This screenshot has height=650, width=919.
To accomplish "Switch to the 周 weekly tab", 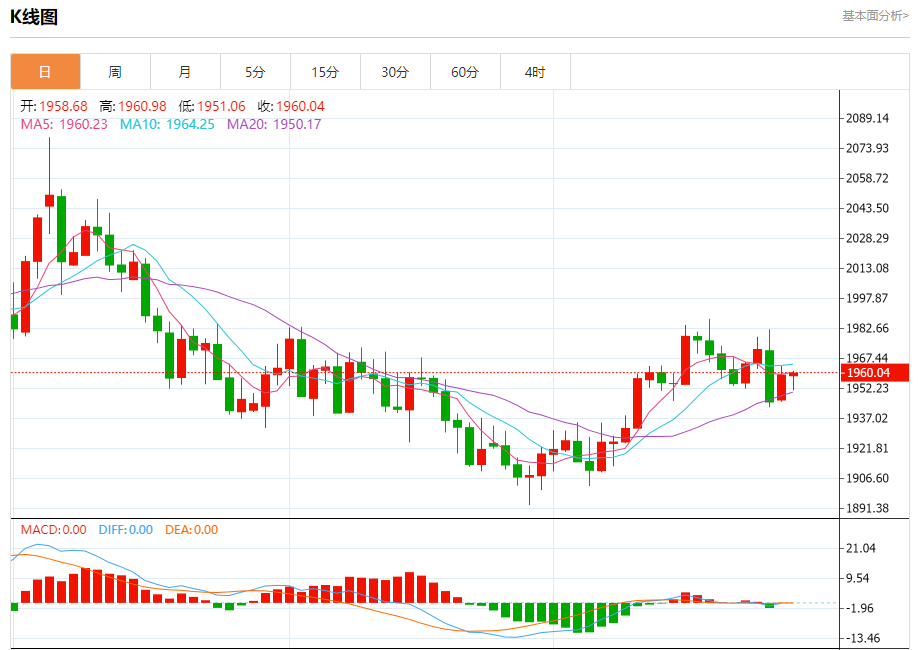I will pyautogui.click(x=115, y=72).
